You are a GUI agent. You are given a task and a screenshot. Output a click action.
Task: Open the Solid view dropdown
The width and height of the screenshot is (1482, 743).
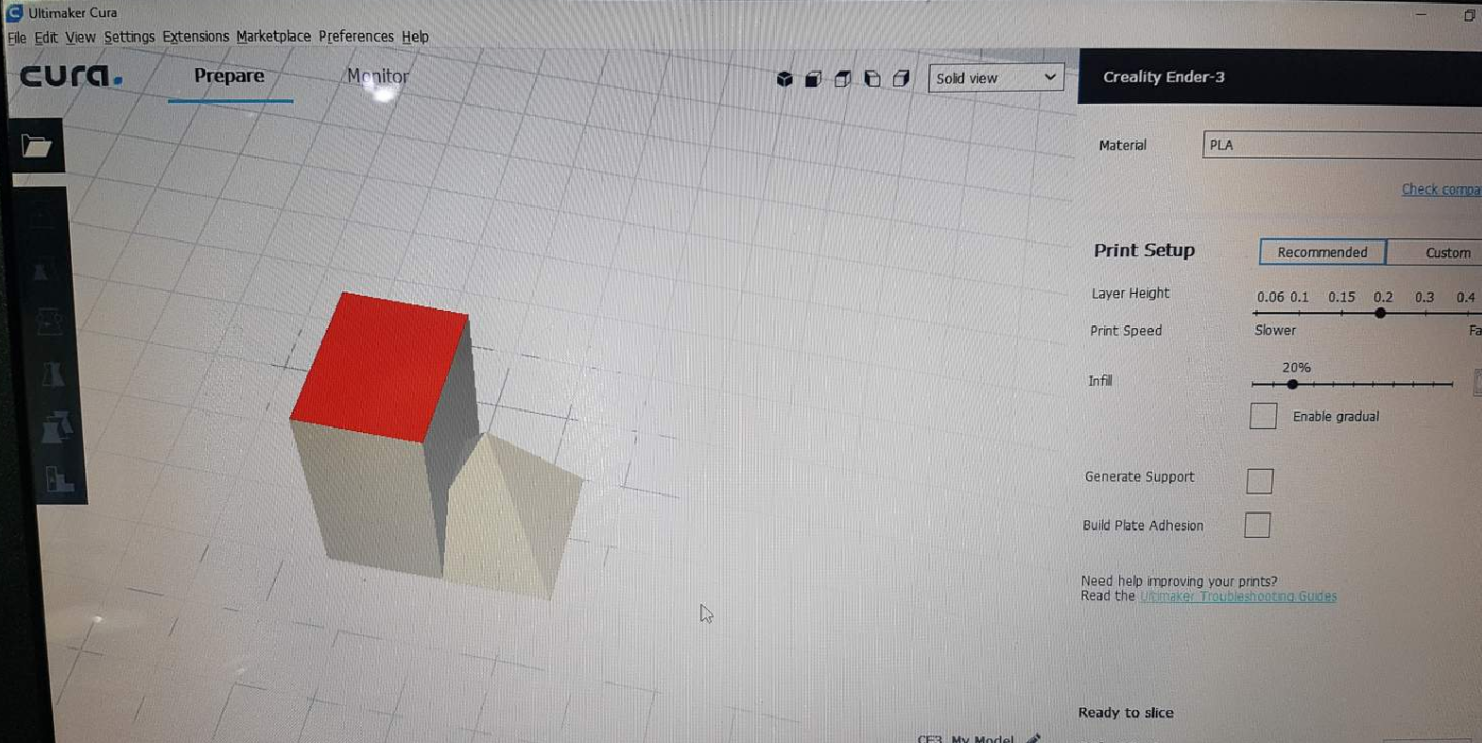click(x=995, y=78)
